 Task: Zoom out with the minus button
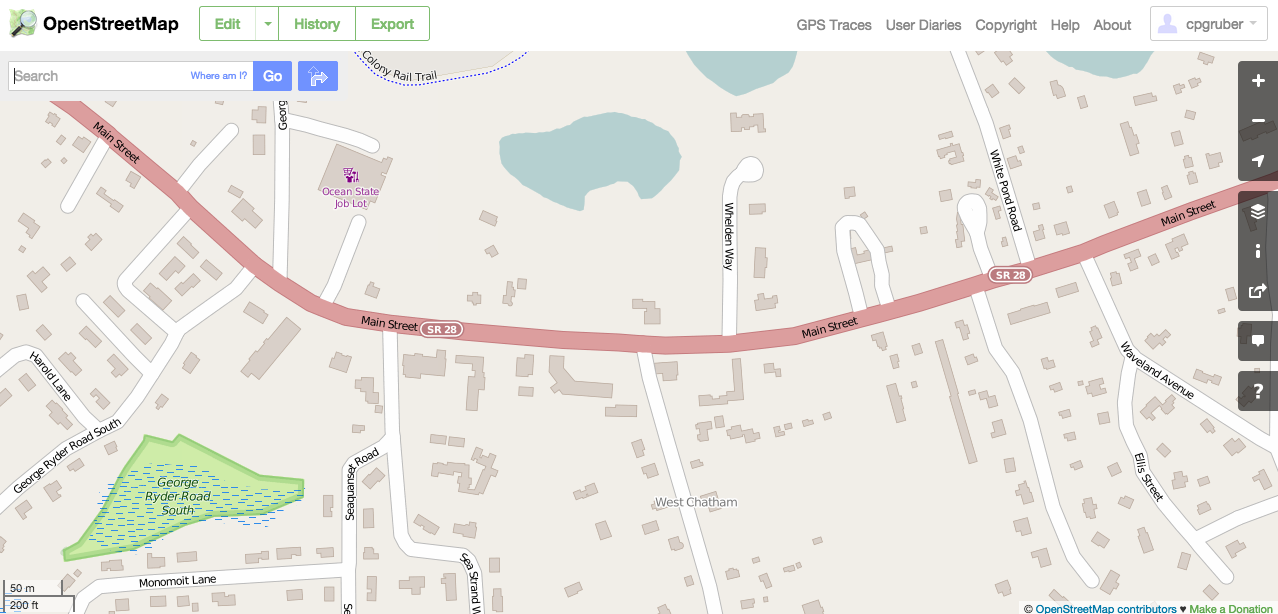point(1258,121)
